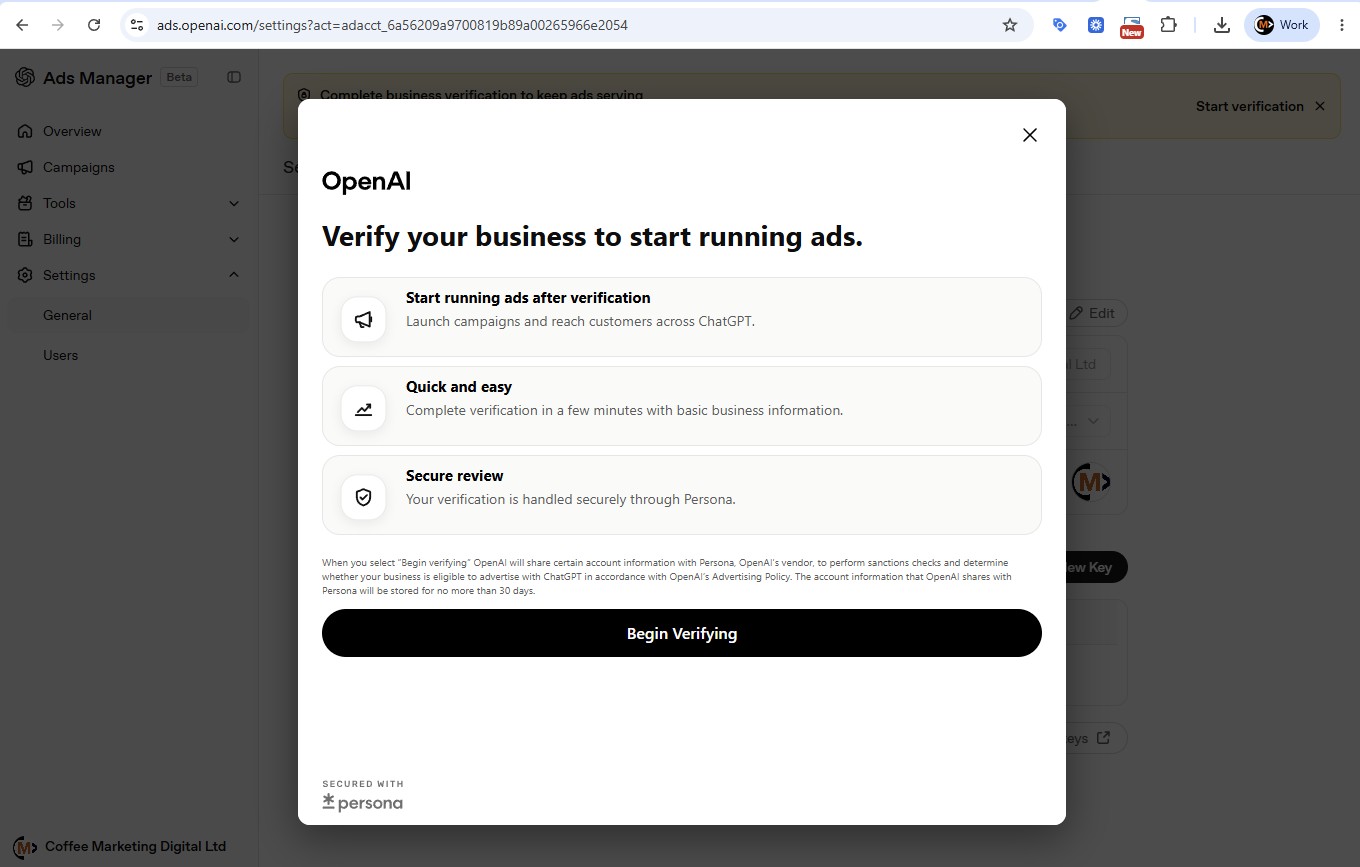The image size is (1360, 867).
Task: Click the browser Forward arrow
Action: (x=58, y=25)
